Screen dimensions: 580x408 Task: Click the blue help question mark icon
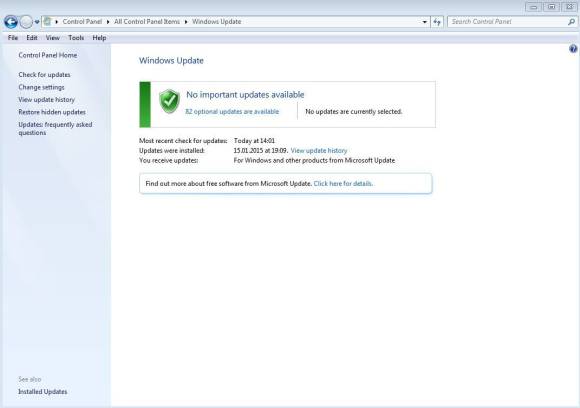(x=573, y=49)
